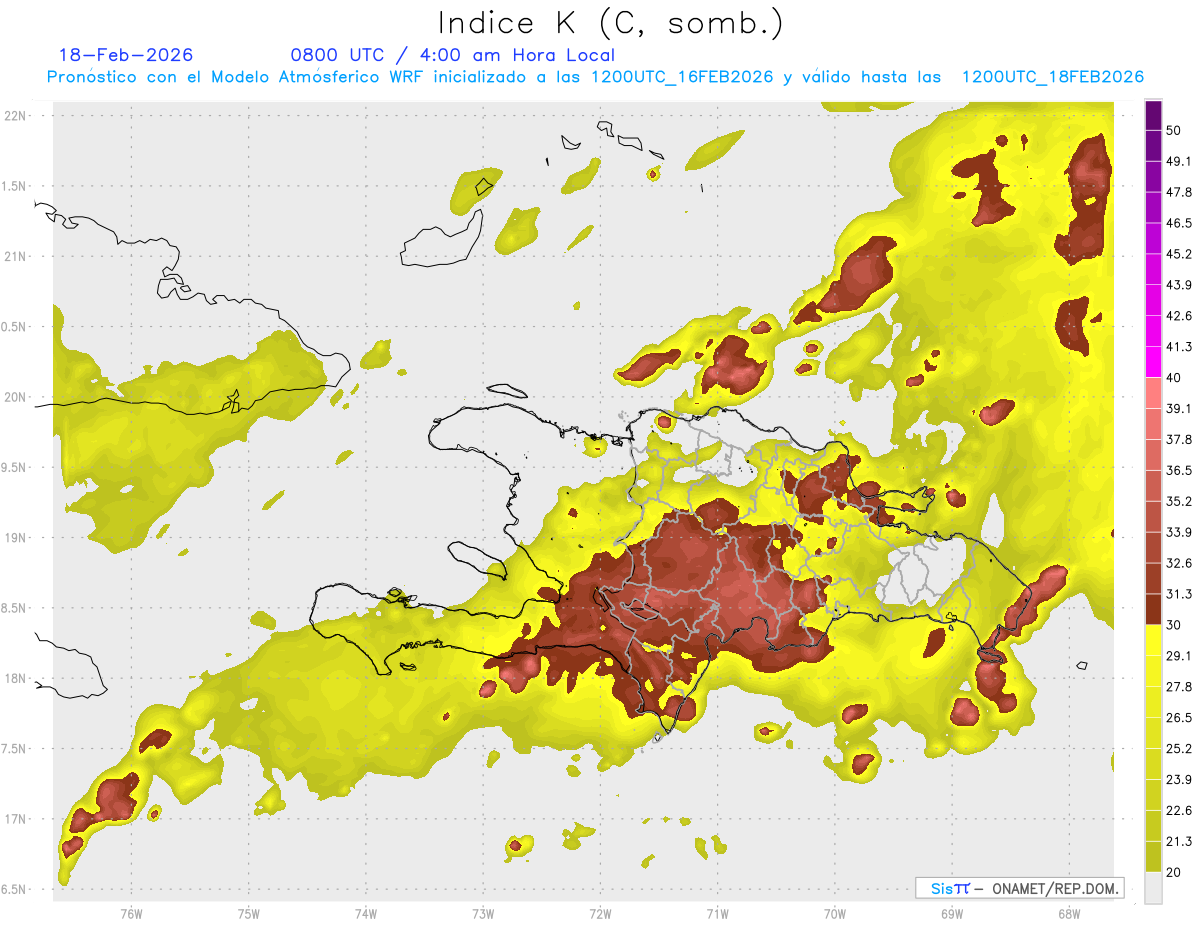Click the colorbar label "45.2"
Viewport: 1200px width, 927px height.
[1179, 254]
